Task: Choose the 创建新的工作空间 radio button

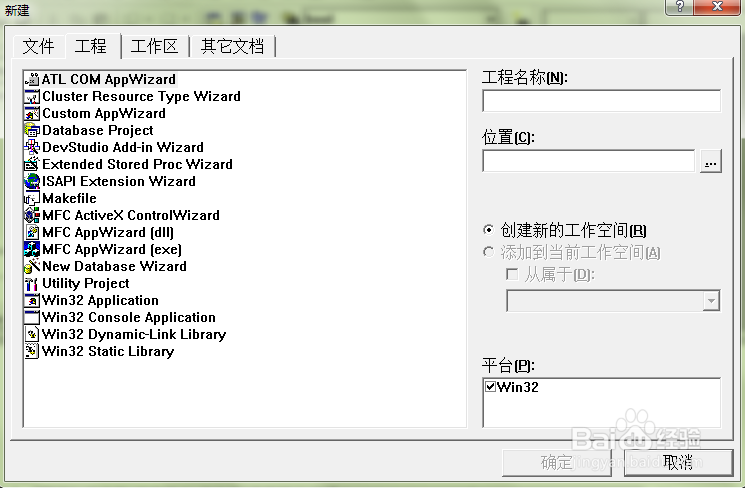Action: 488,230
